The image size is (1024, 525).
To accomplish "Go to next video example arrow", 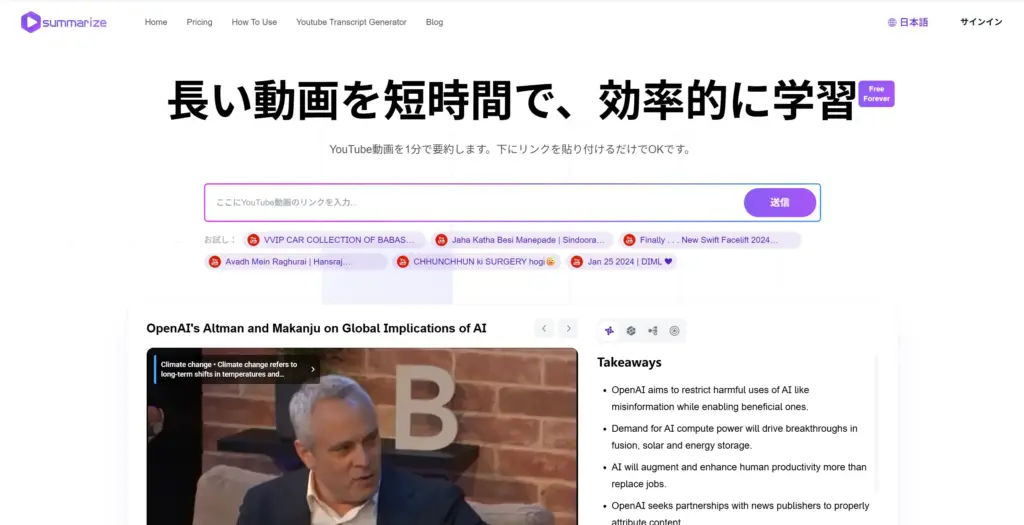I will 568,328.
